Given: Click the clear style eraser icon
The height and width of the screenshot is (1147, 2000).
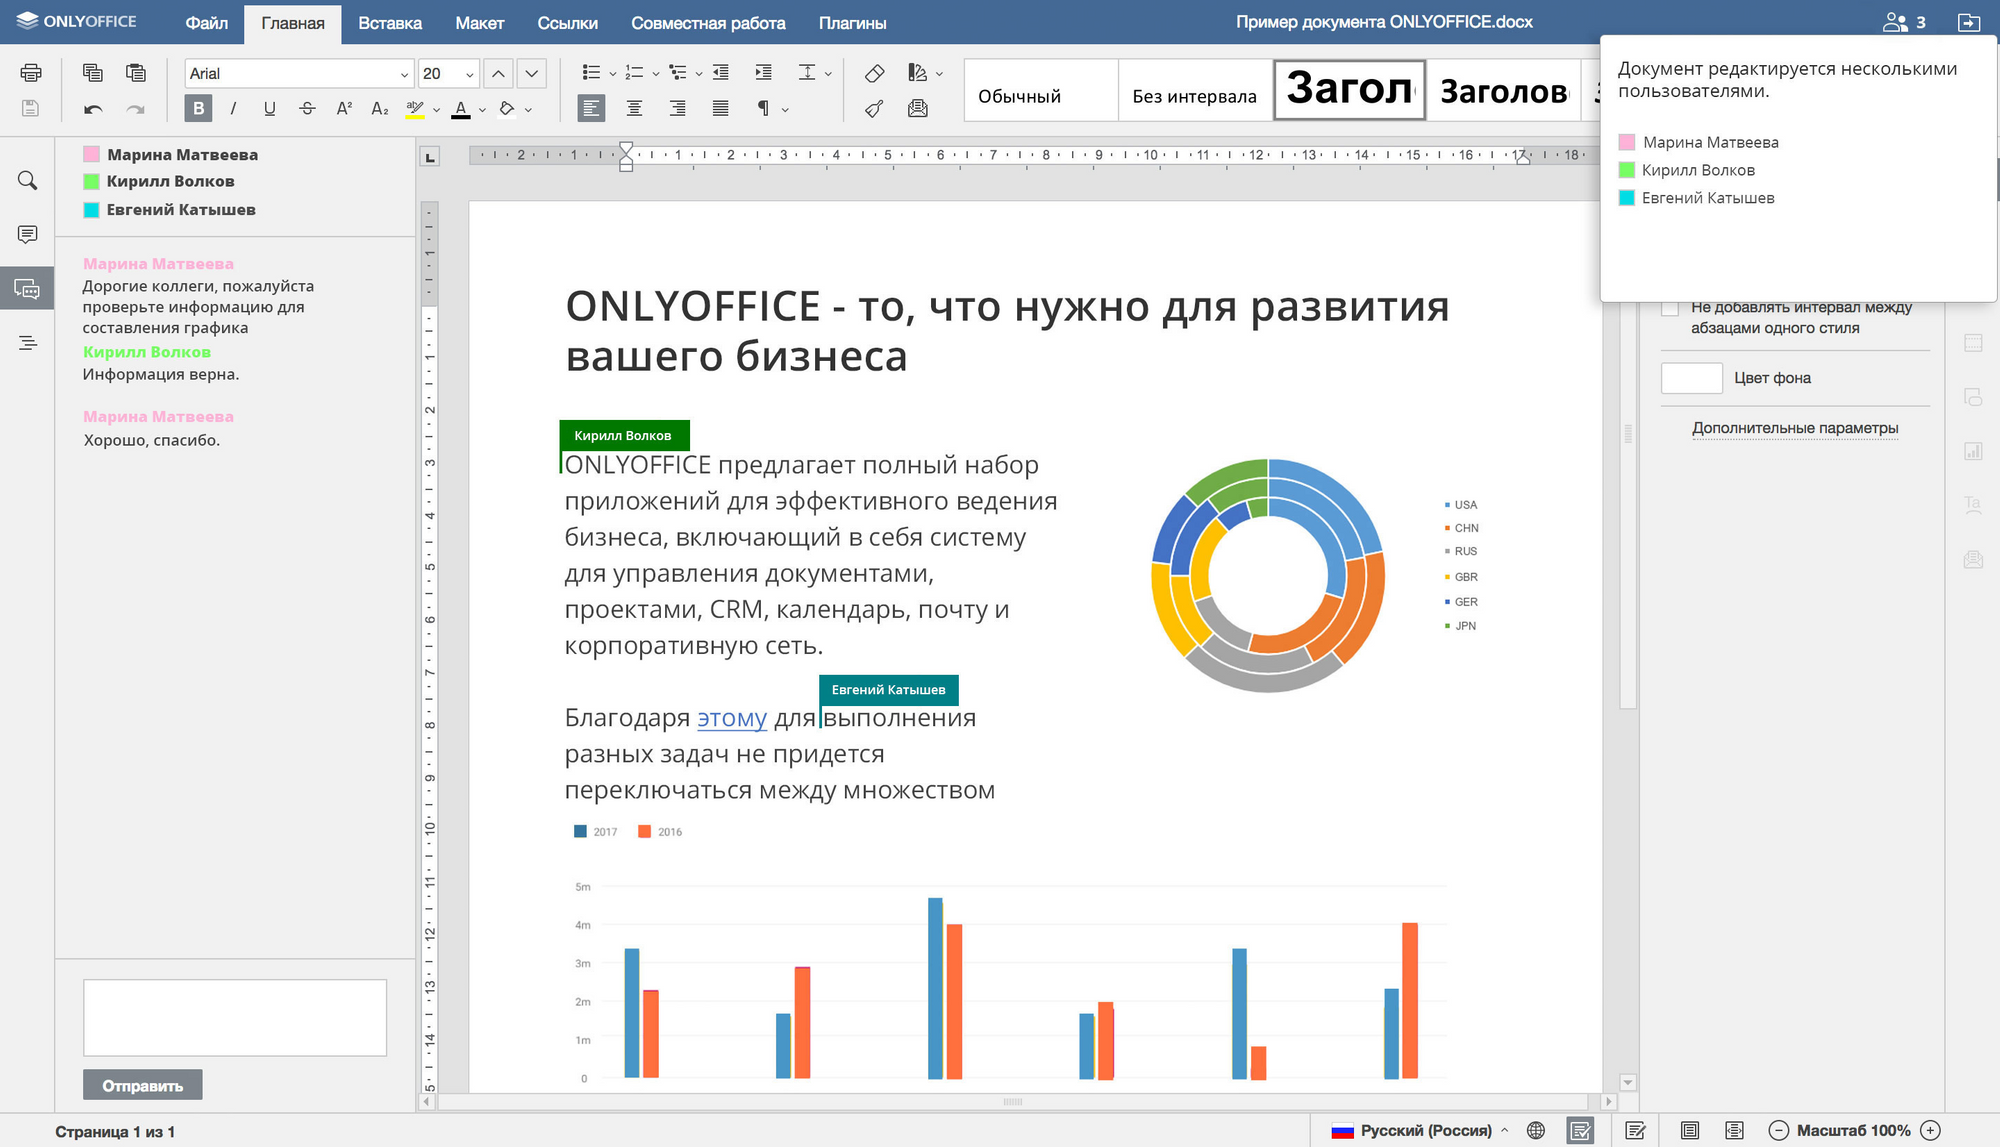Looking at the screenshot, I should click(x=874, y=73).
